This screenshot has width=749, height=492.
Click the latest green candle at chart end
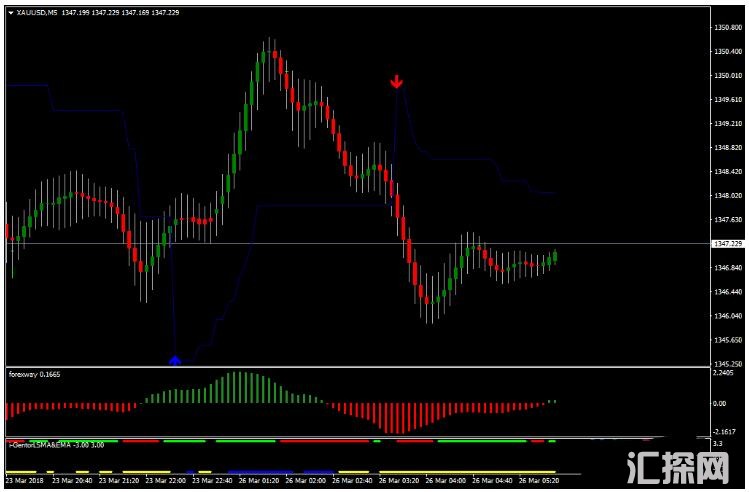pos(555,257)
